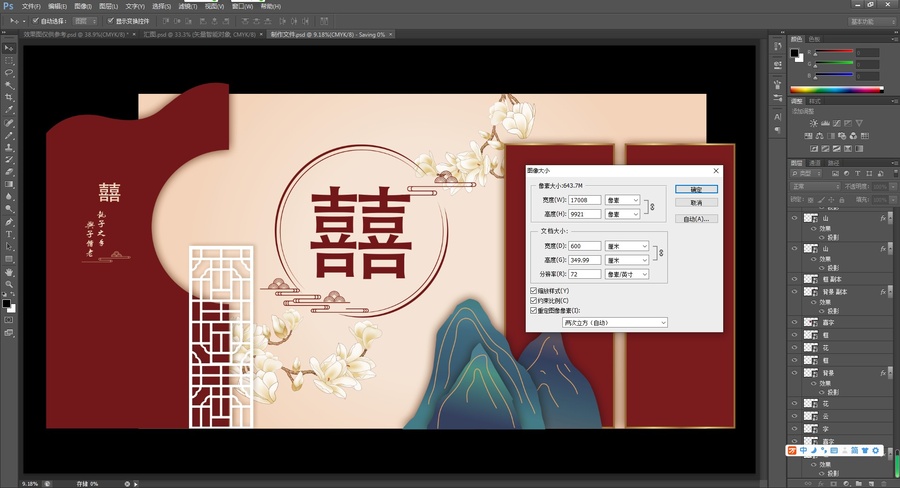Open the Paragraph panel icon
This screenshot has height=488, width=900.
[x=778, y=130]
